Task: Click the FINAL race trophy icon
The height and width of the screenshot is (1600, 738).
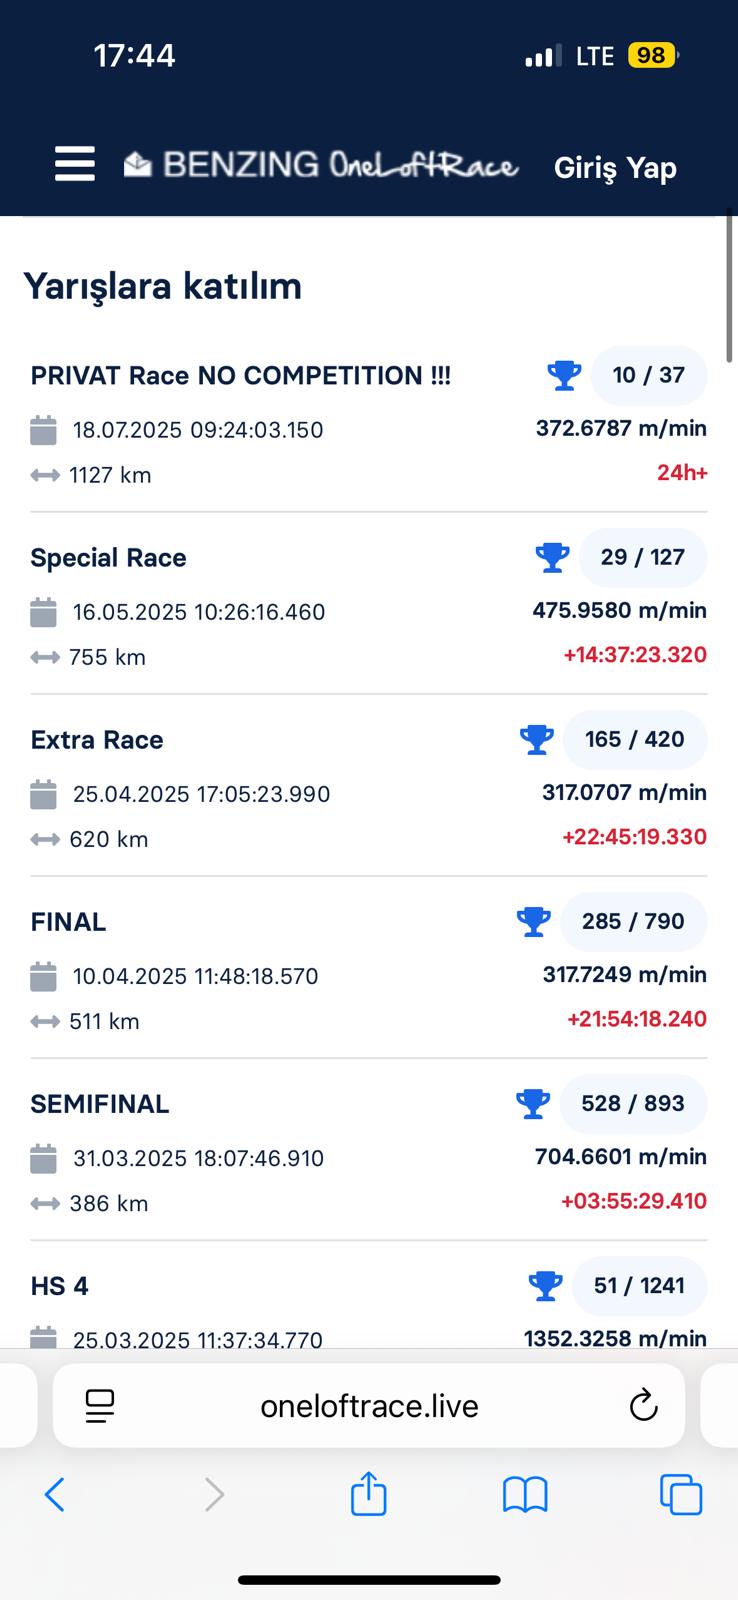Action: pos(533,922)
